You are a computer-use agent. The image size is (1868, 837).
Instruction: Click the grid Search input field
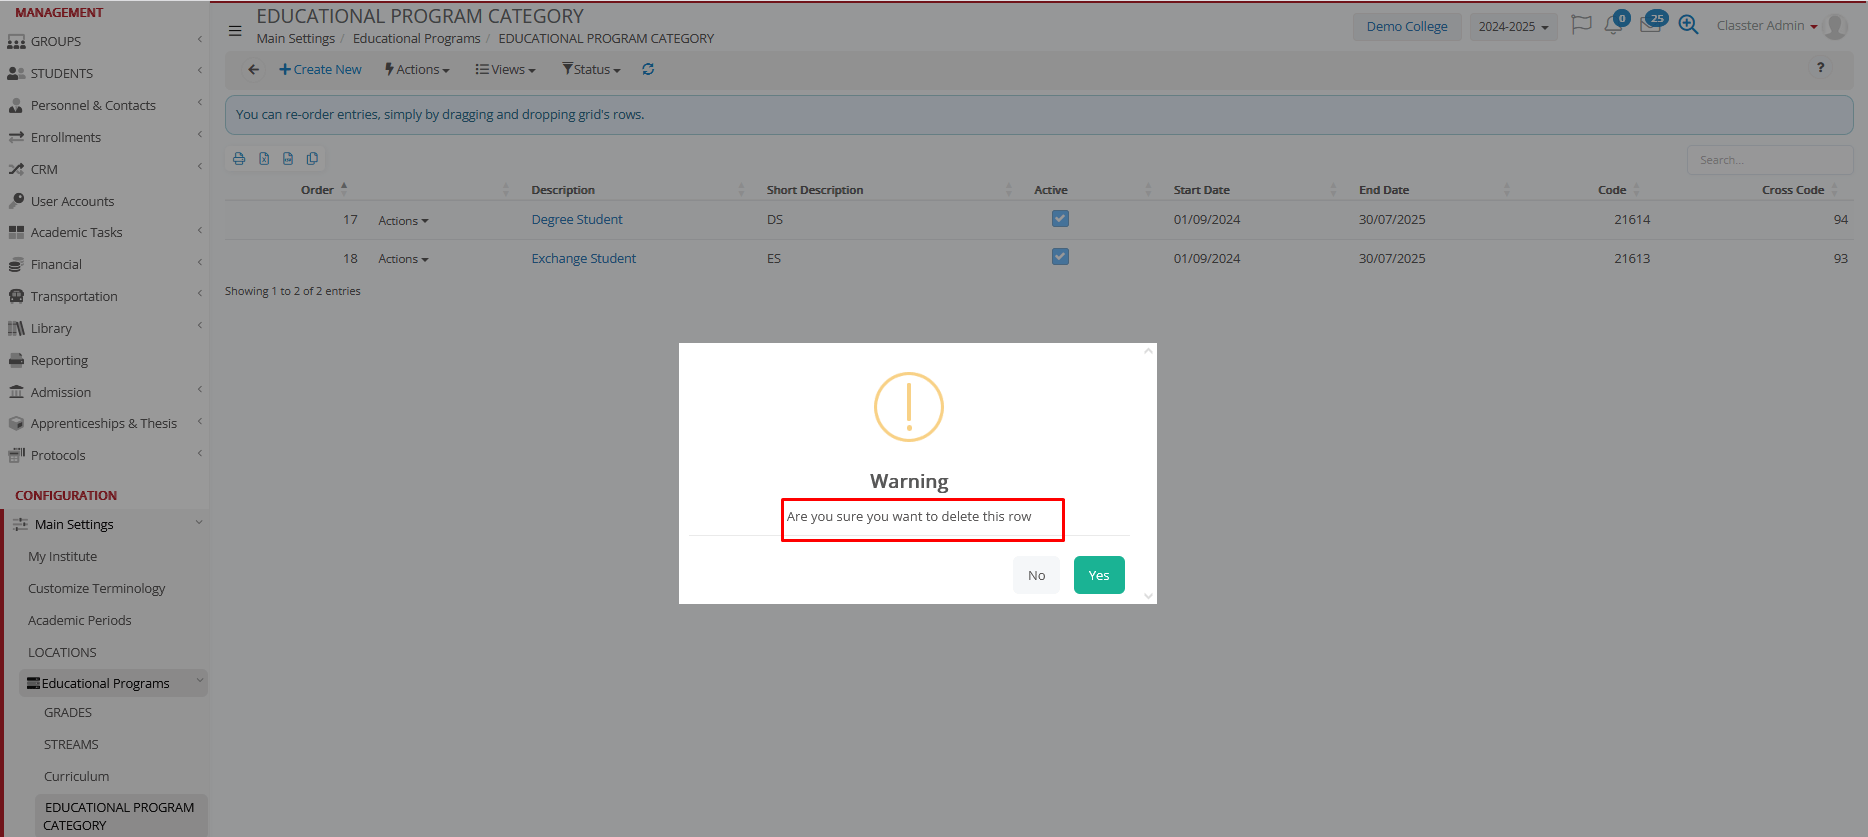coord(1768,160)
